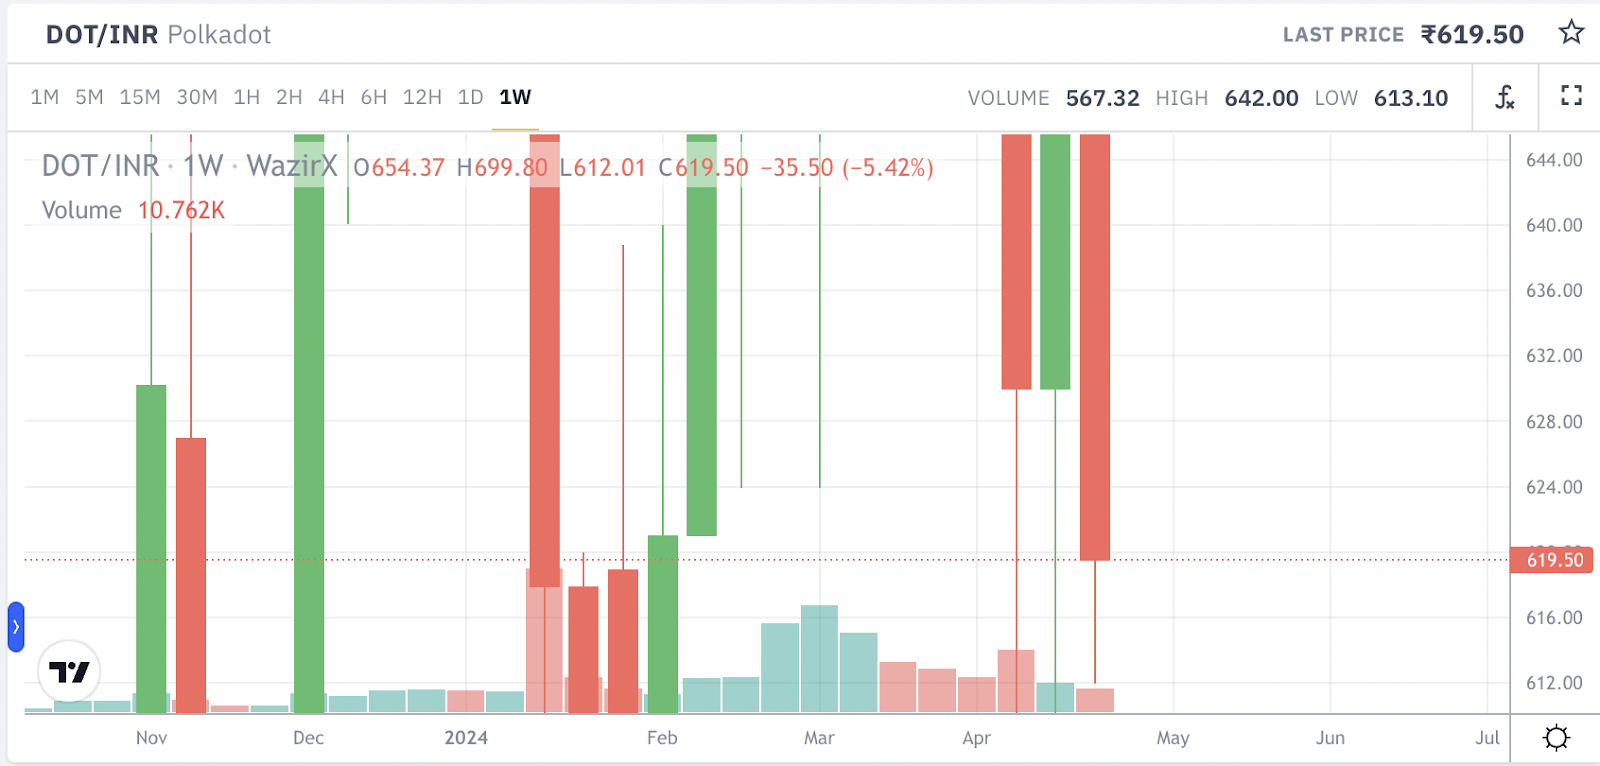Image resolution: width=1600 pixels, height=766 pixels.
Task: Click the HIGH 642.00 value
Action: coord(1261,98)
